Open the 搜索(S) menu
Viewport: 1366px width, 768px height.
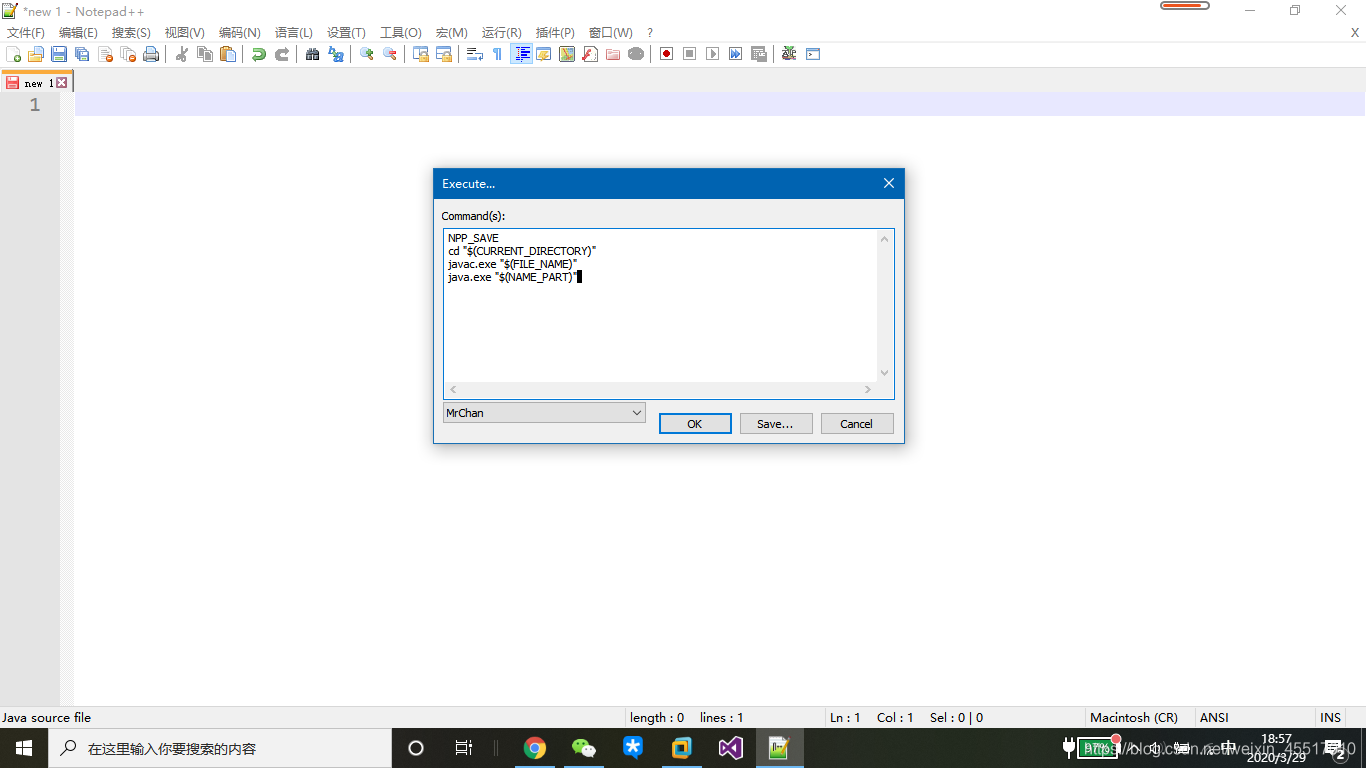pos(131,33)
